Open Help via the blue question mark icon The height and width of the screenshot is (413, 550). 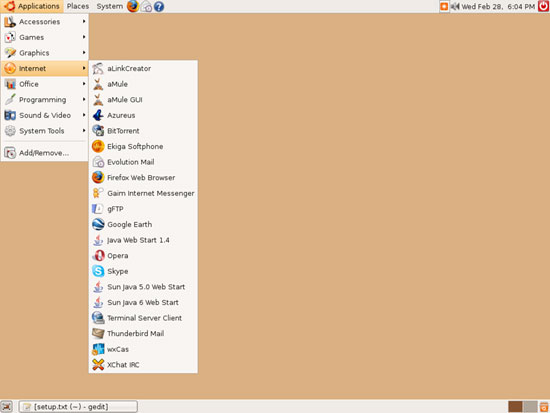pyautogui.click(x=159, y=7)
